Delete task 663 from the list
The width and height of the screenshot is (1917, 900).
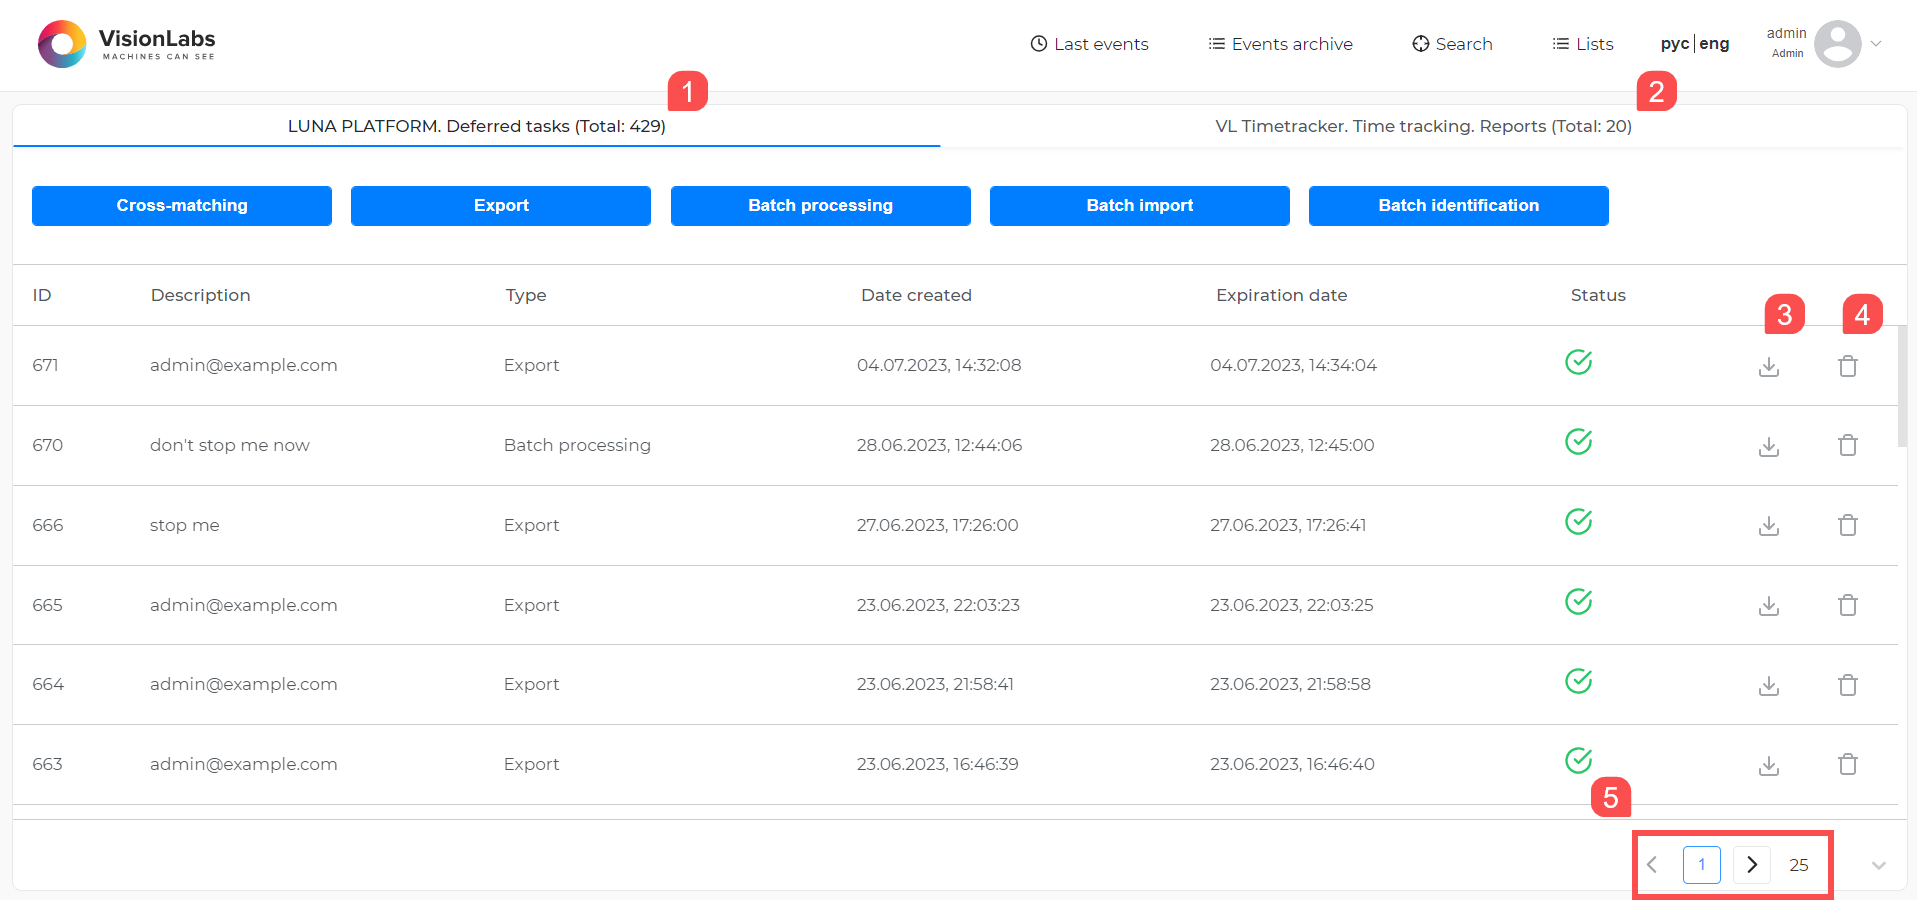tap(1847, 764)
